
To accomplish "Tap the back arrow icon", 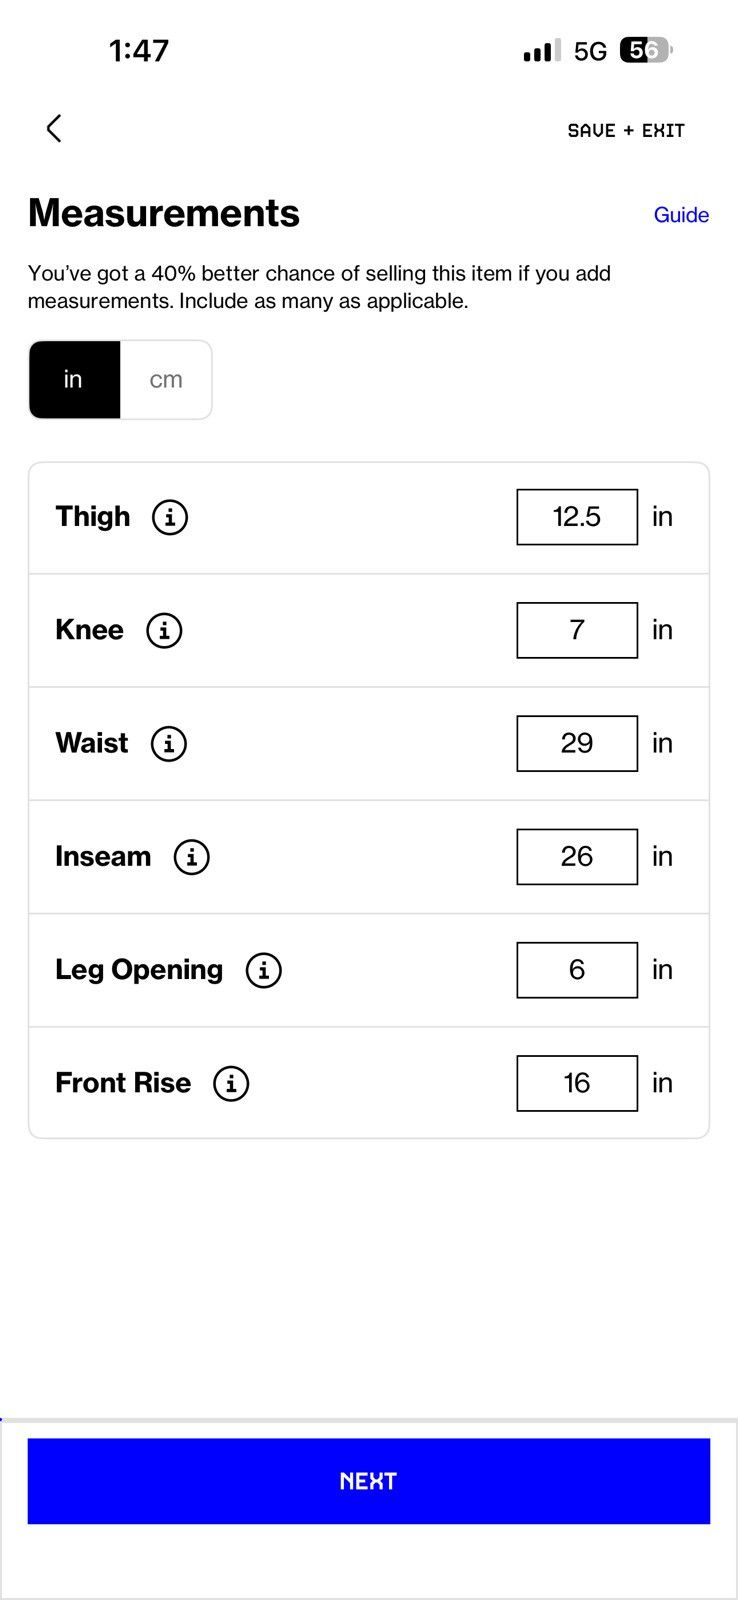I will [x=54, y=128].
